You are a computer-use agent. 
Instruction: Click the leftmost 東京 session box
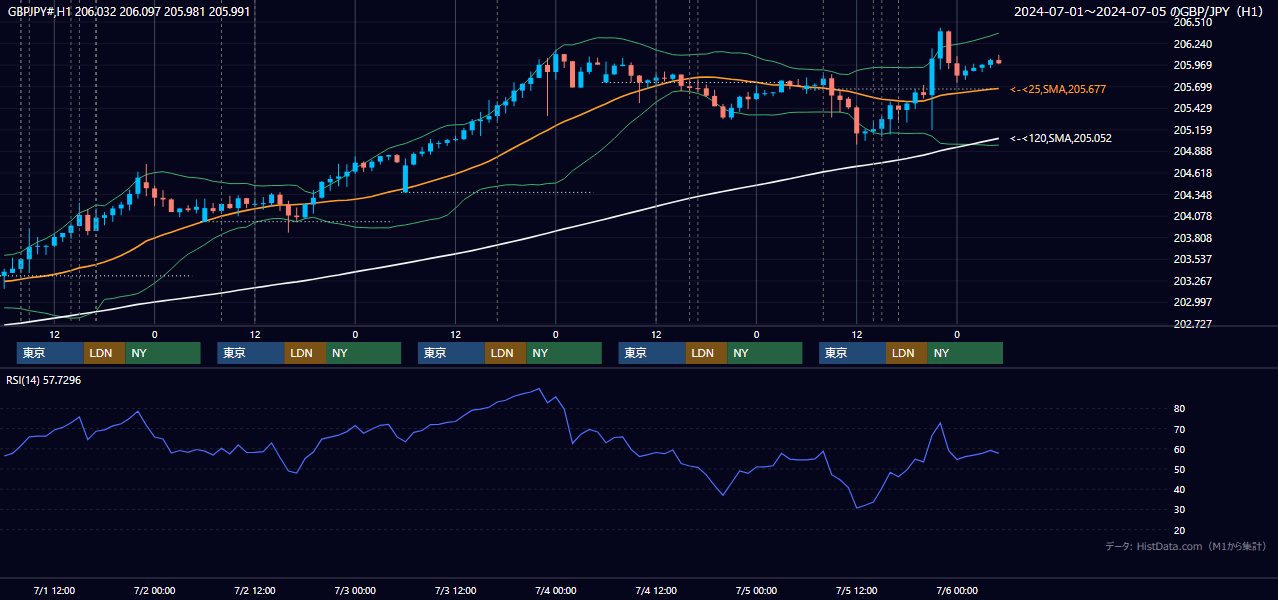[50, 353]
